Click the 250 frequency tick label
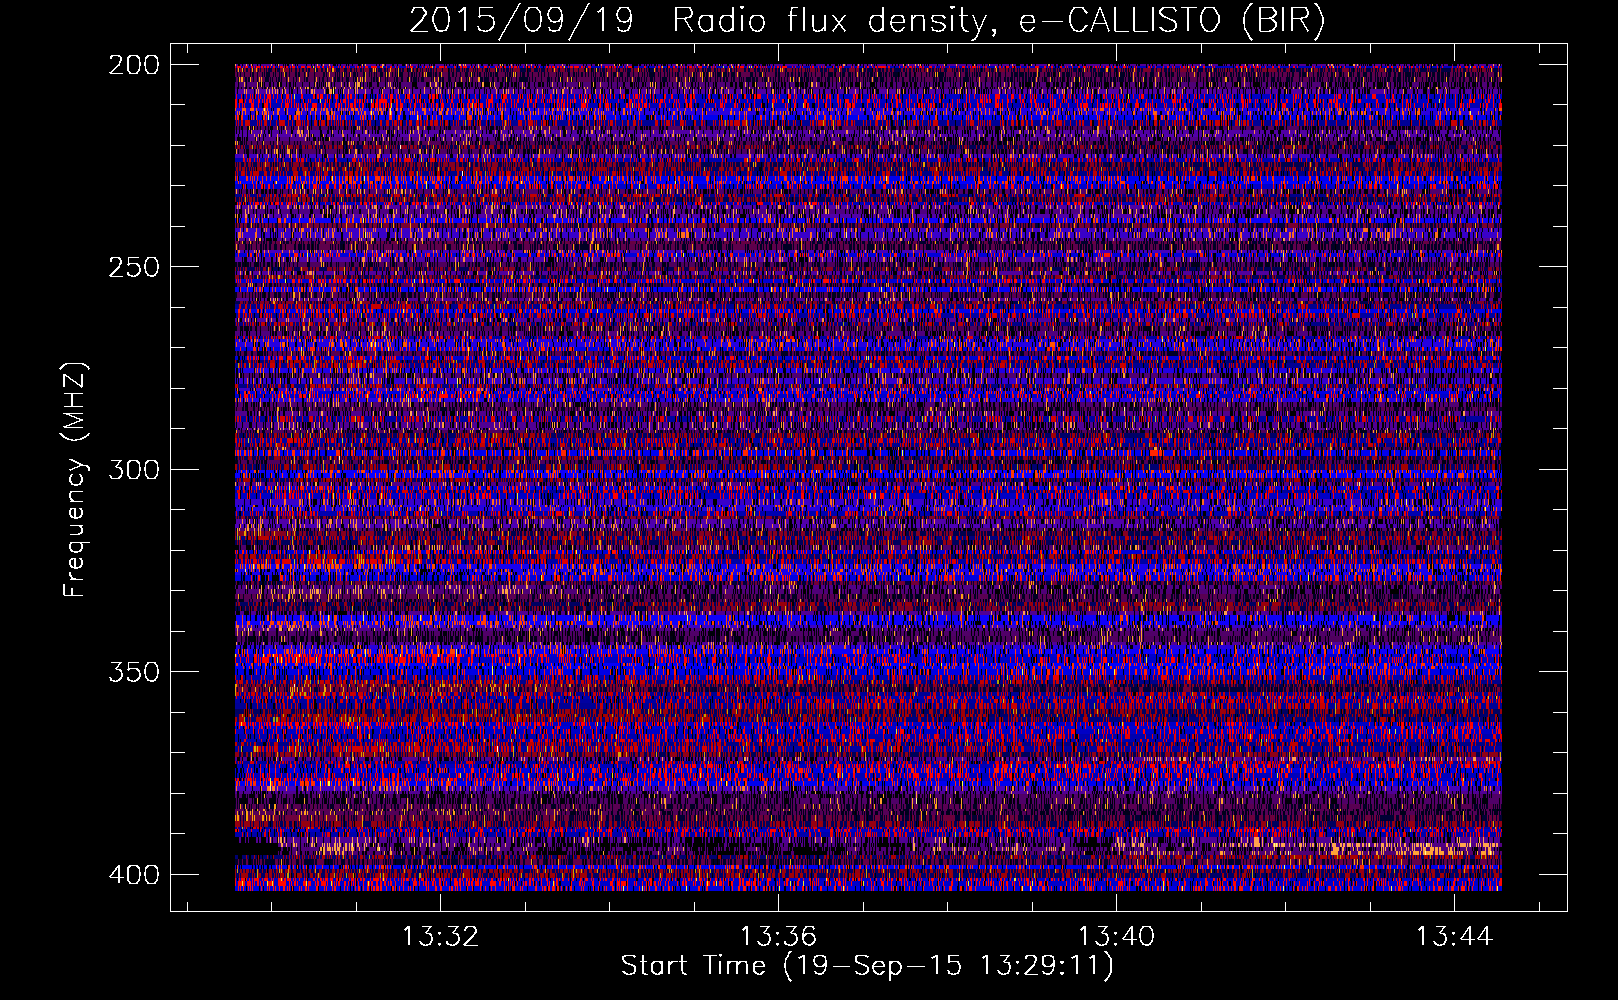Viewport: 1618px width, 1000px height. [x=134, y=267]
